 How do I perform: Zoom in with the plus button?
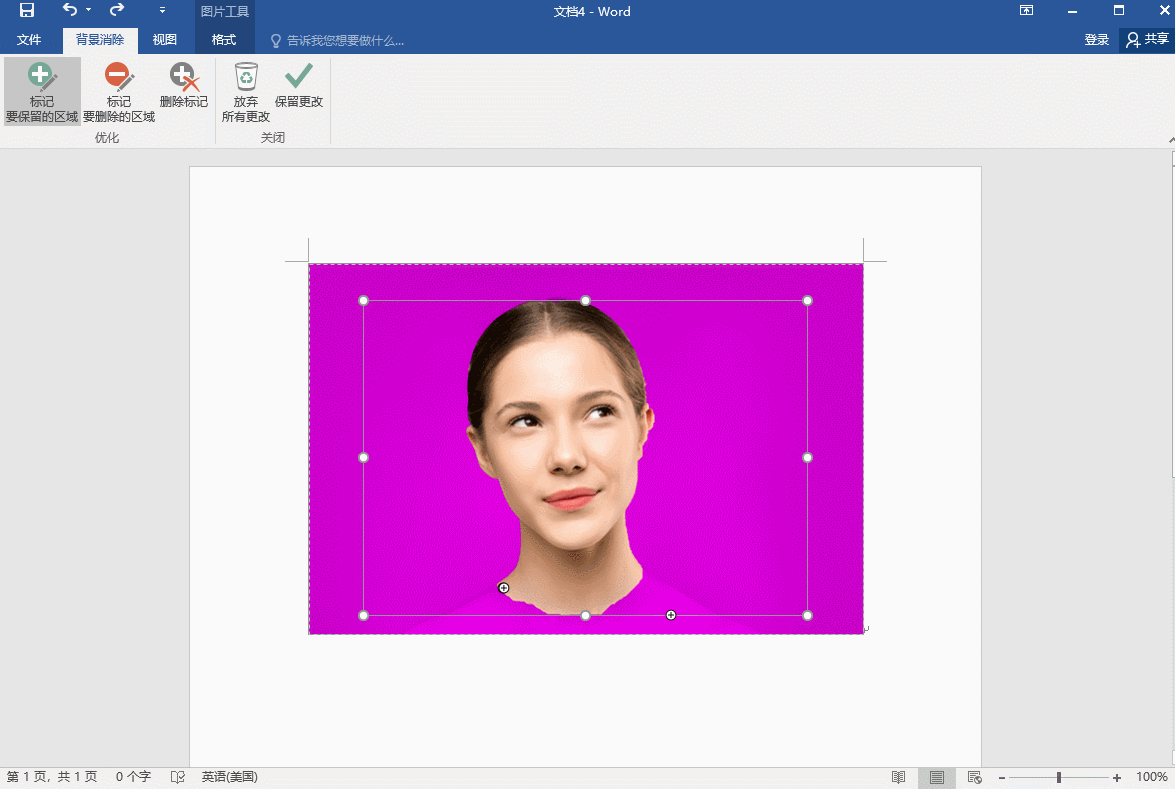pyautogui.click(x=1117, y=778)
